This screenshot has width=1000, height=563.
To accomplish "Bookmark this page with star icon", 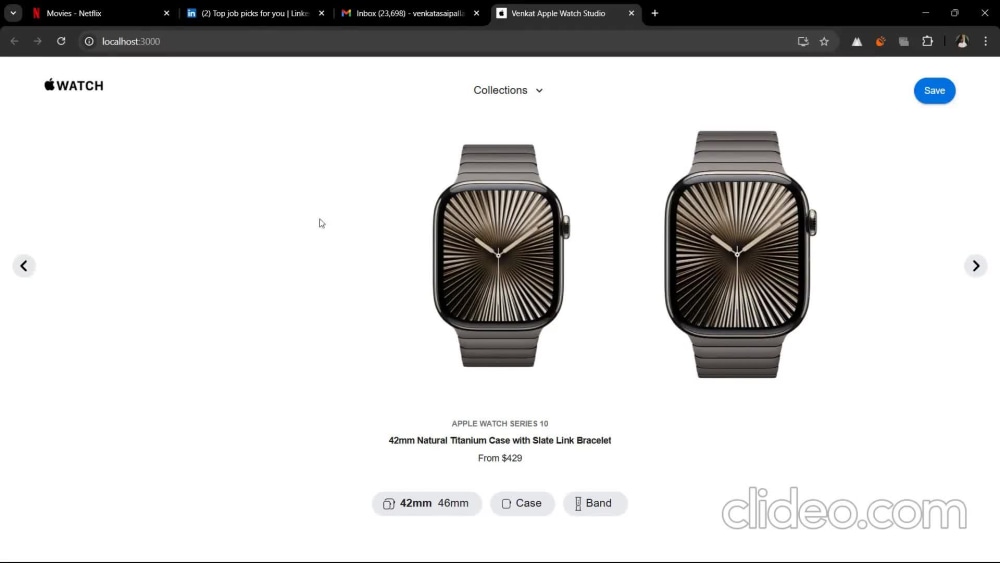I will [x=824, y=41].
